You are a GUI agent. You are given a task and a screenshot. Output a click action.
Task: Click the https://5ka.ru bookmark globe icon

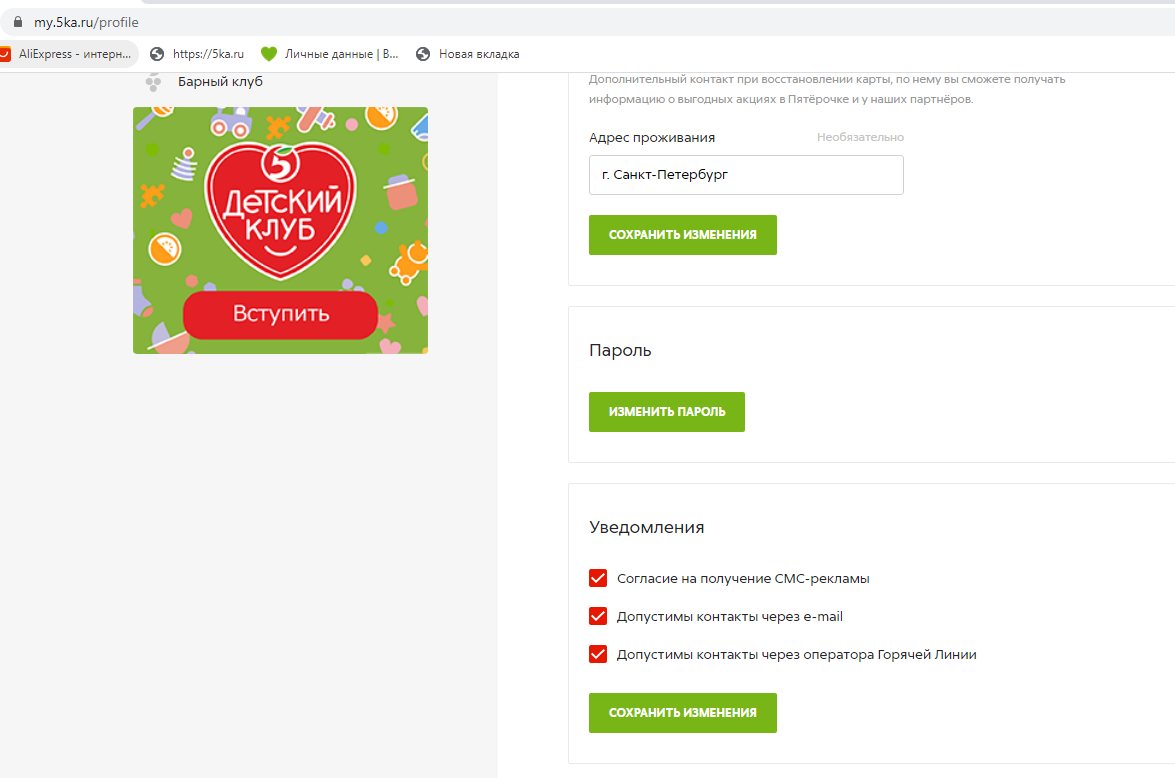[x=157, y=54]
